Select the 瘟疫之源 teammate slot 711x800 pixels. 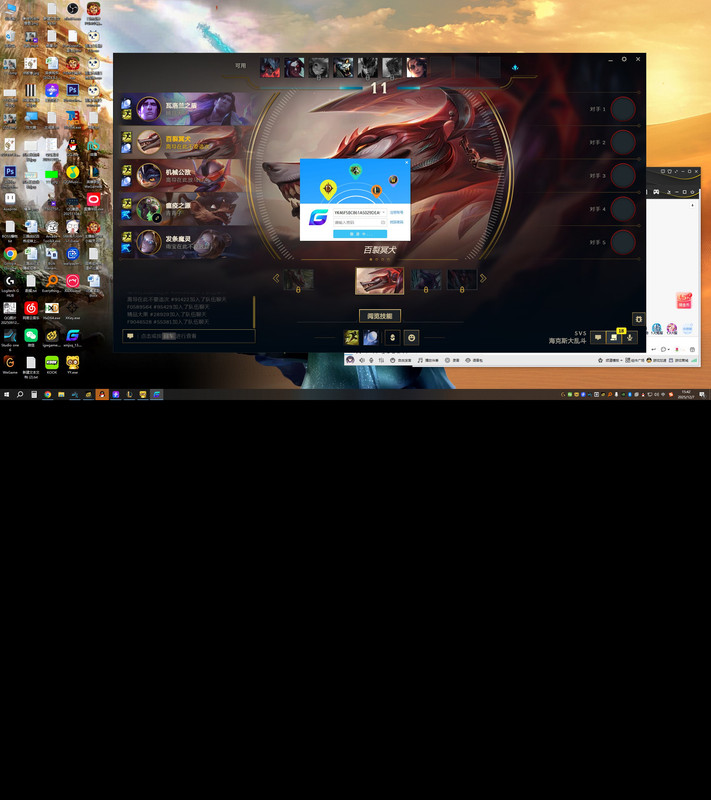click(x=186, y=209)
